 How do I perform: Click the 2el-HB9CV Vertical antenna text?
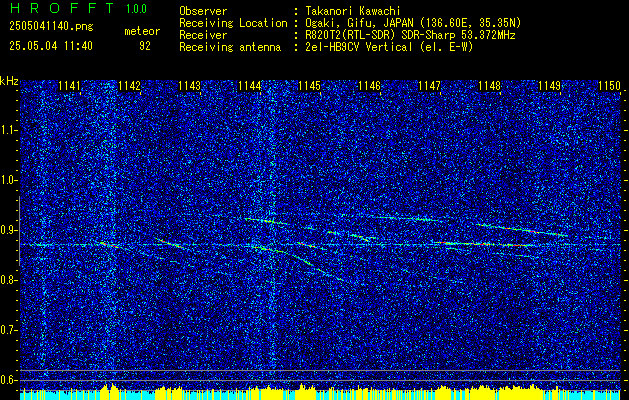pos(389,47)
